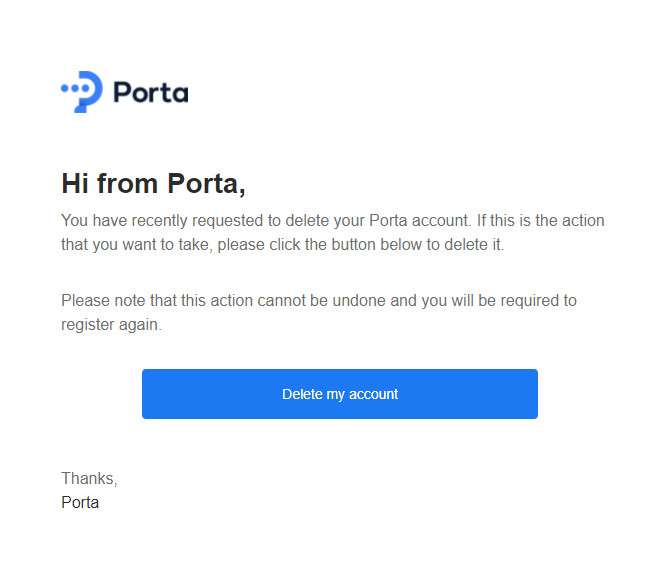This screenshot has height=563, width=660.
Task: Click the blue Porta P logo icon
Action: point(82,92)
